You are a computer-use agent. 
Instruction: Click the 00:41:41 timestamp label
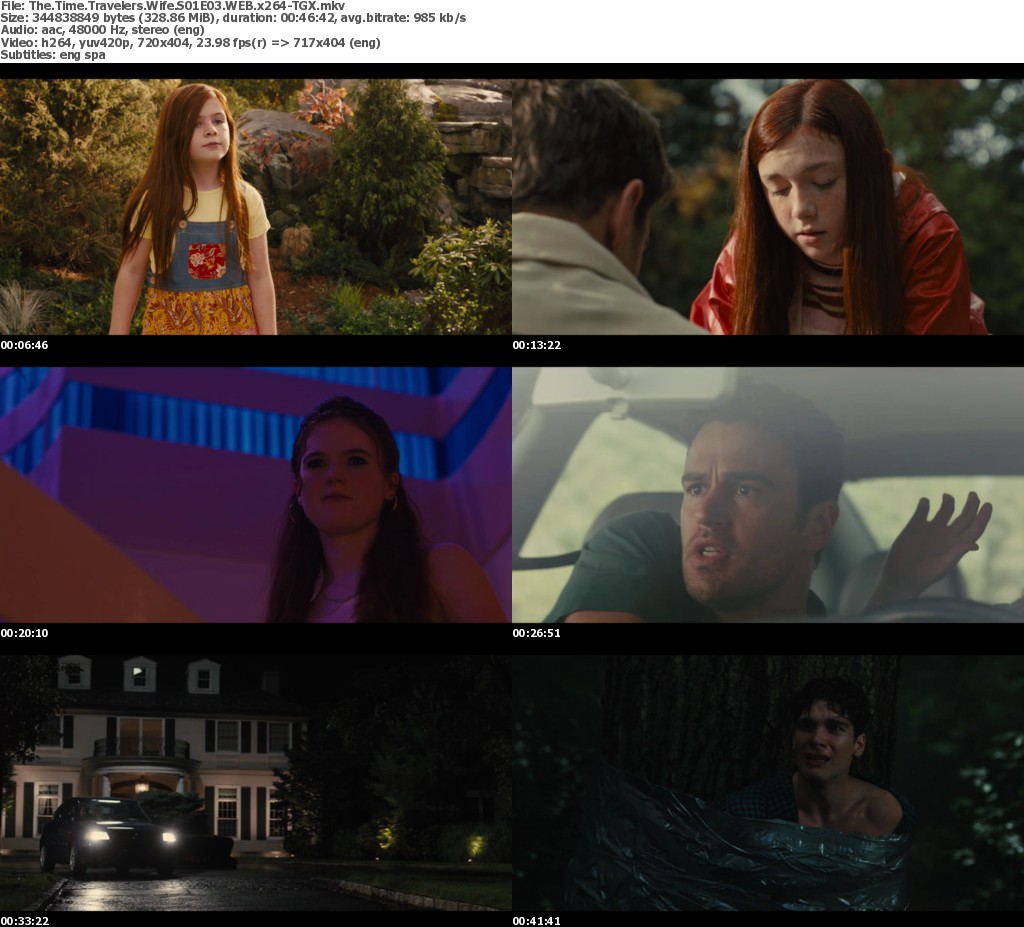click(x=536, y=921)
